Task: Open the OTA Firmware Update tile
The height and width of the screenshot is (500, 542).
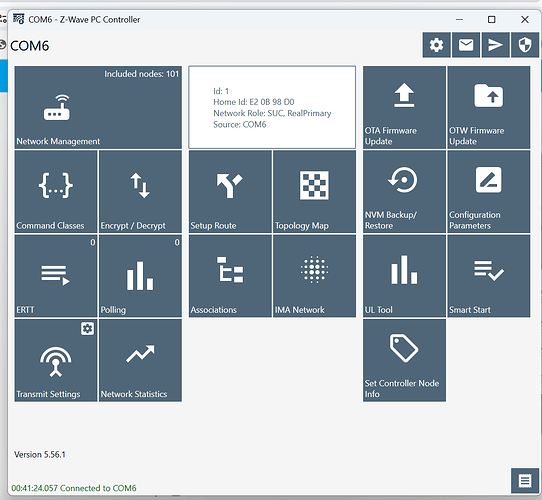Action: (404, 108)
